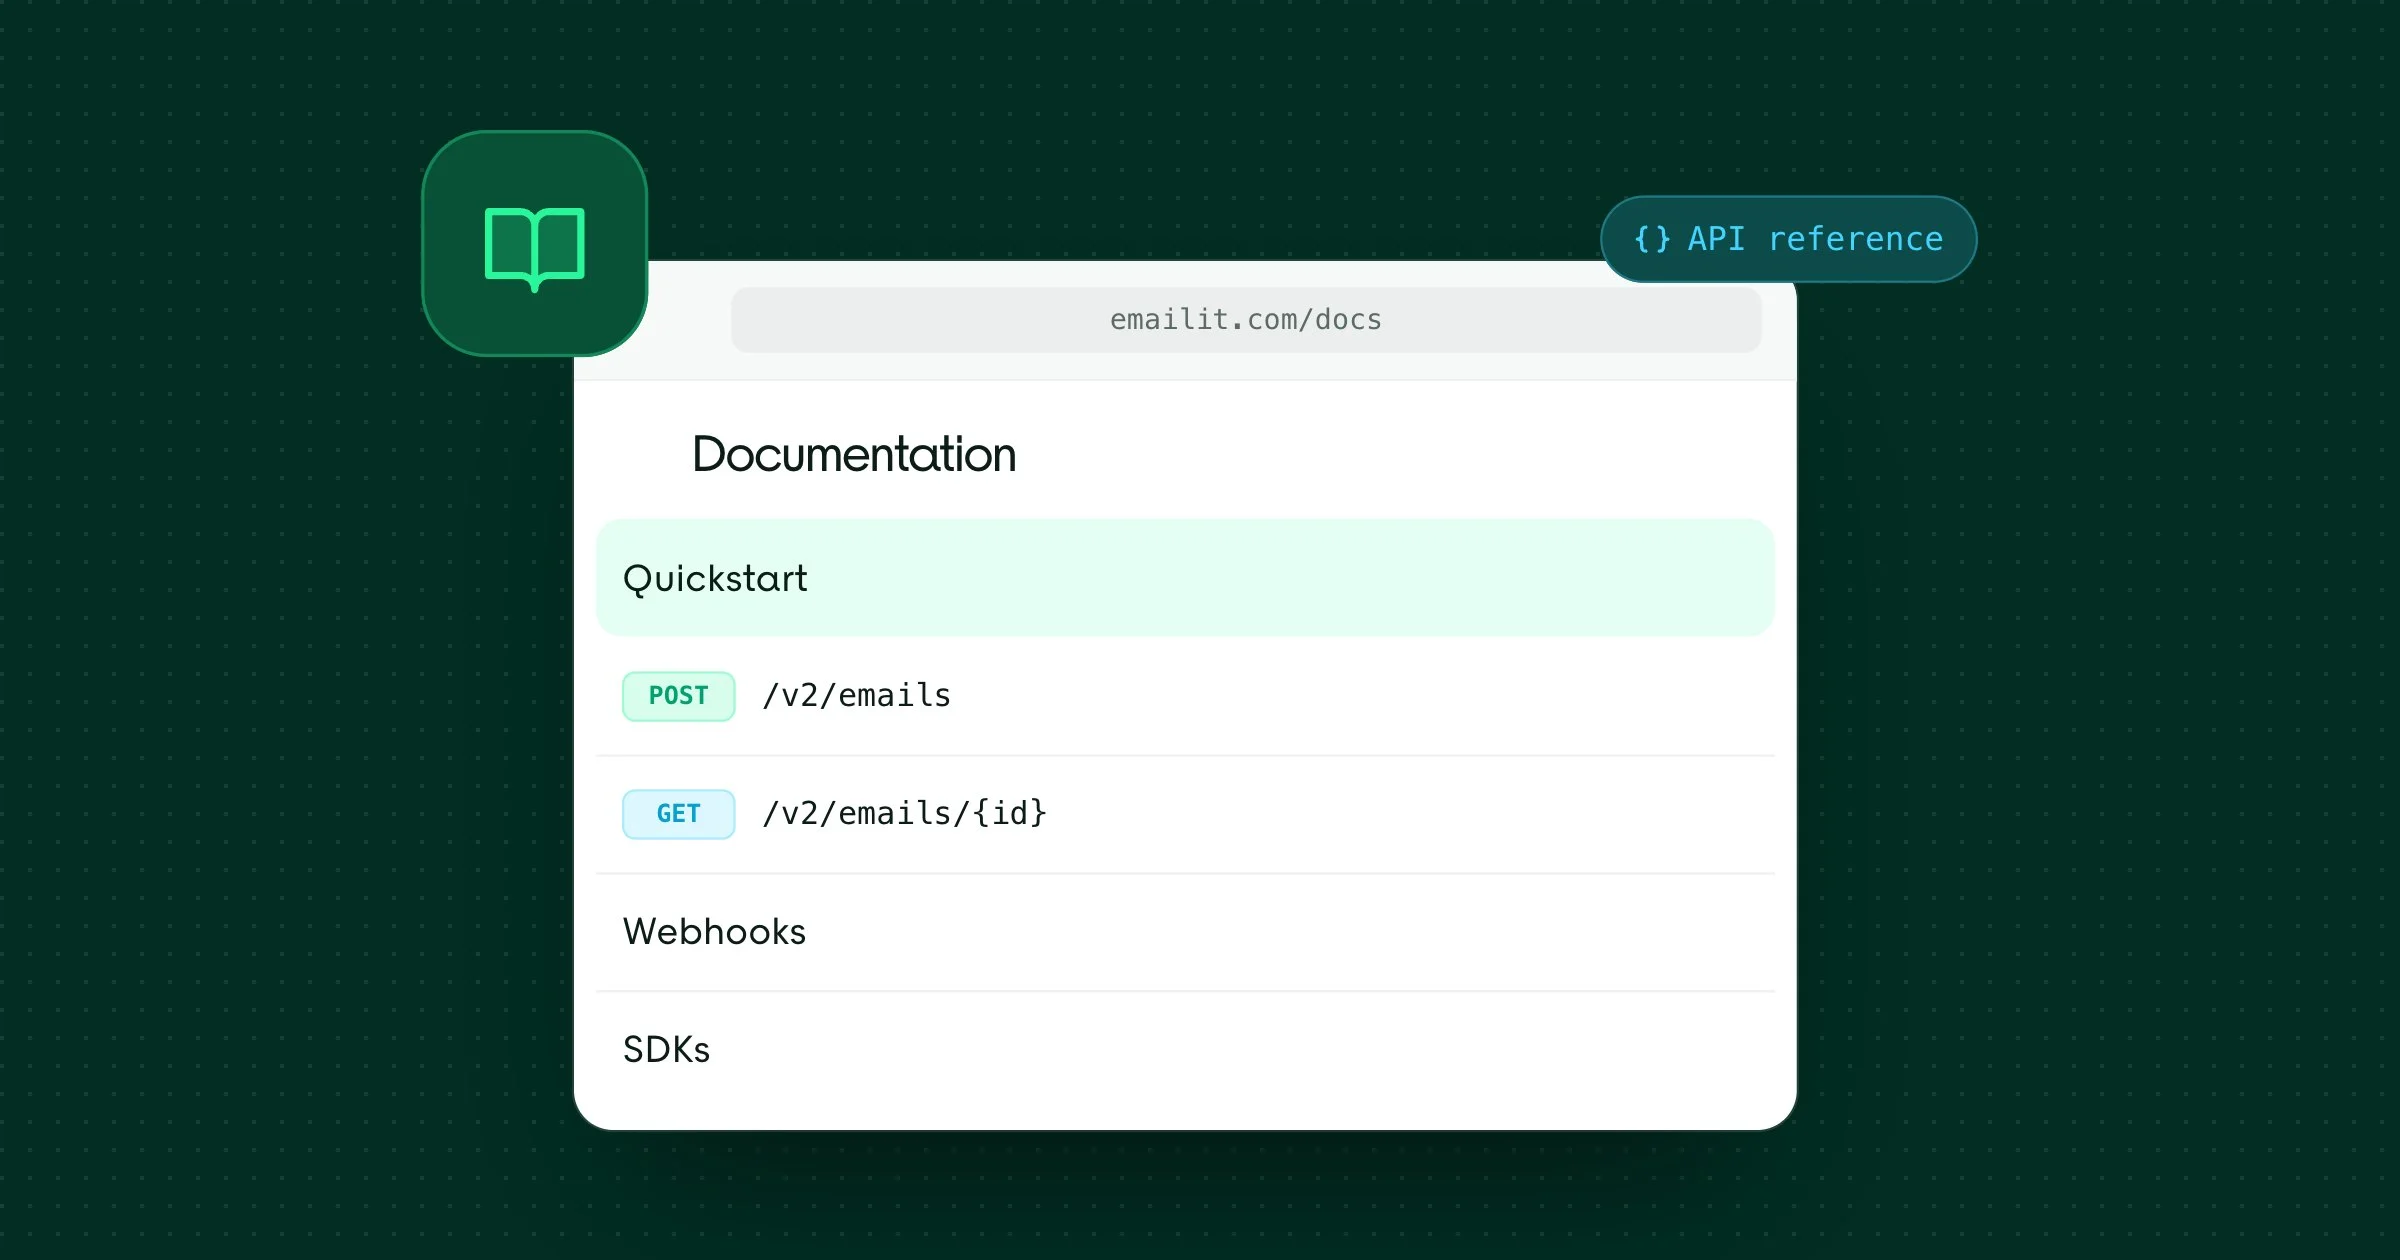The image size is (2400, 1260).
Task: Click the Documentation heading
Action: pos(854,455)
